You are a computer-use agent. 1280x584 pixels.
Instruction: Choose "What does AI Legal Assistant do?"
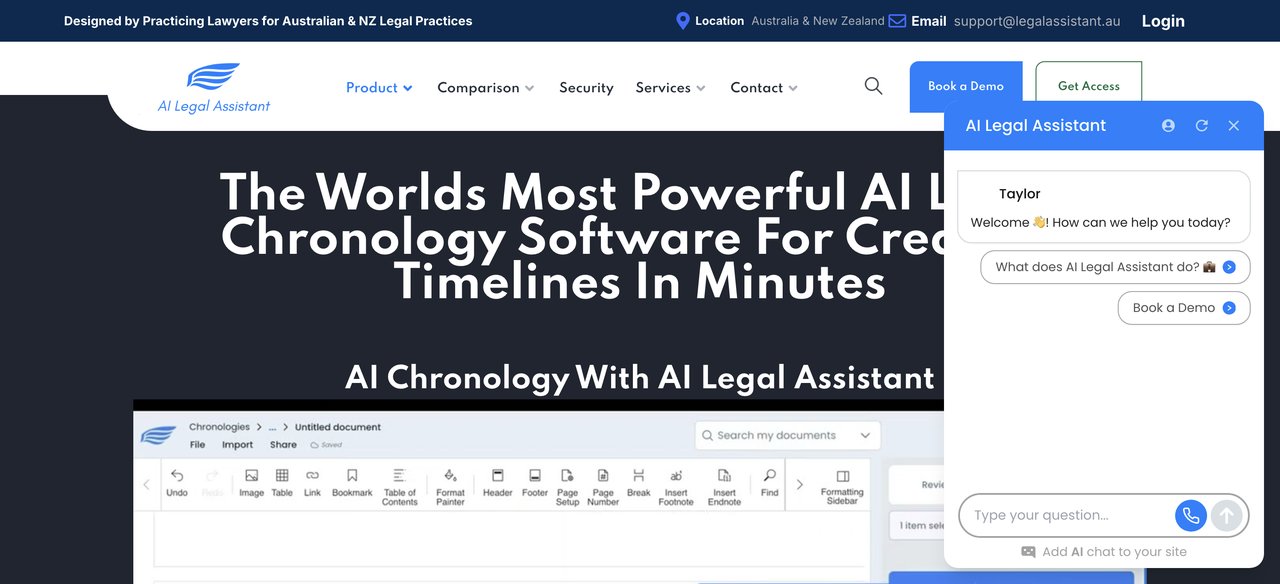tap(1115, 267)
